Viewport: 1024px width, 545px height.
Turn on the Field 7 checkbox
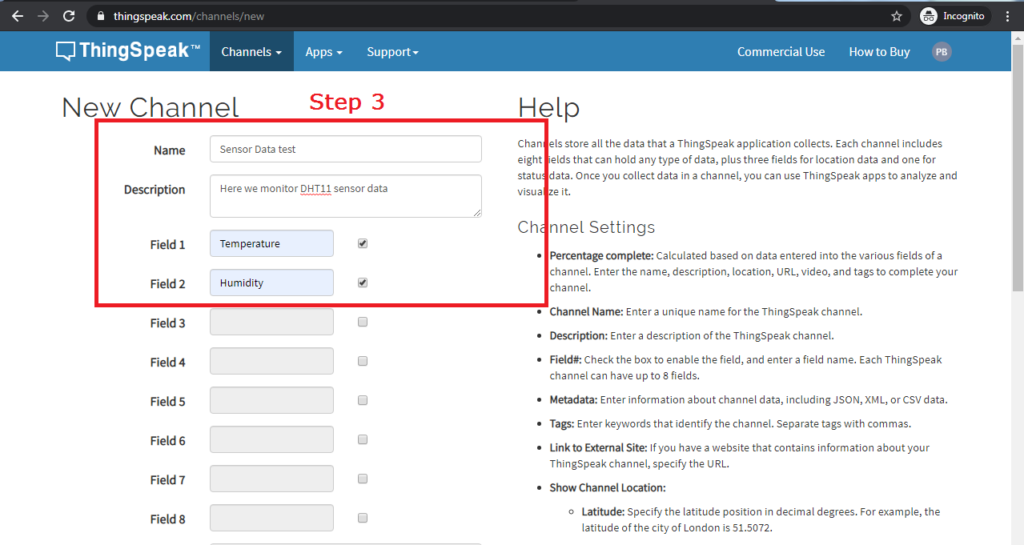[x=362, y=478]
